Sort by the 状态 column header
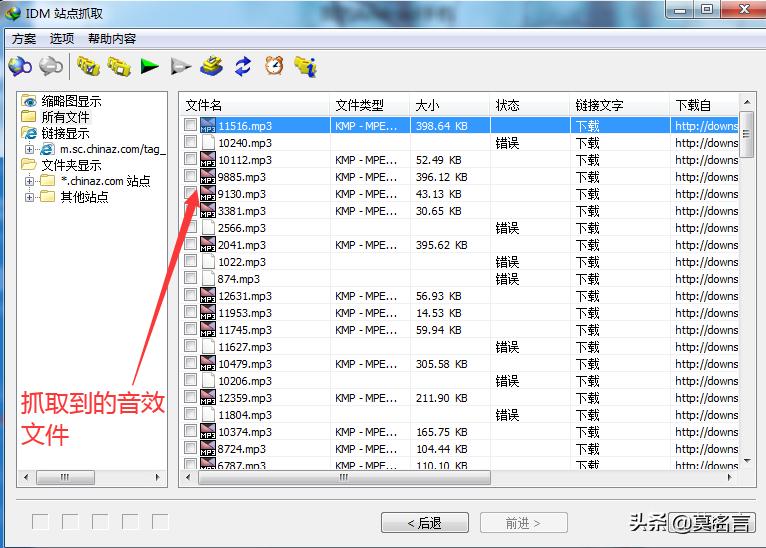The width and height of the screenshot is (766, 548). tap(530, 105)
